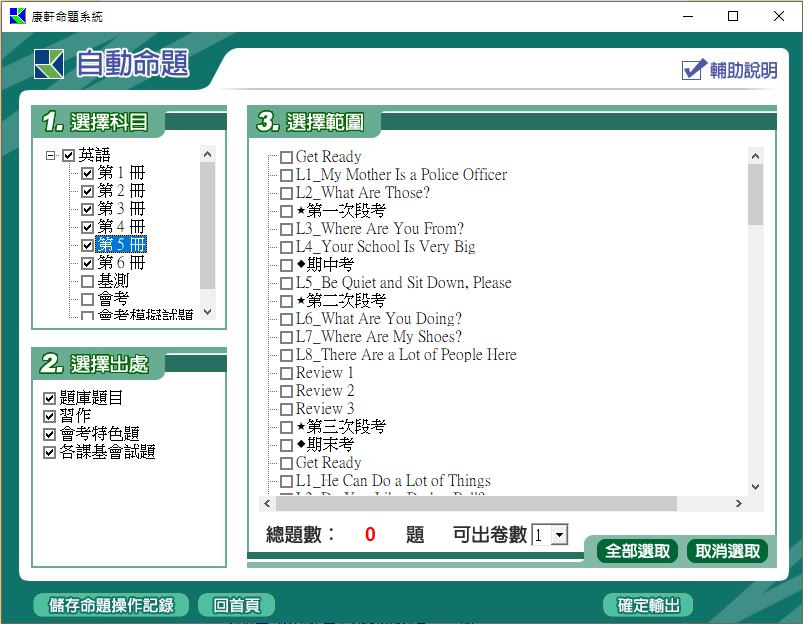Collapse the 英語 tree node

click(50, 155)
